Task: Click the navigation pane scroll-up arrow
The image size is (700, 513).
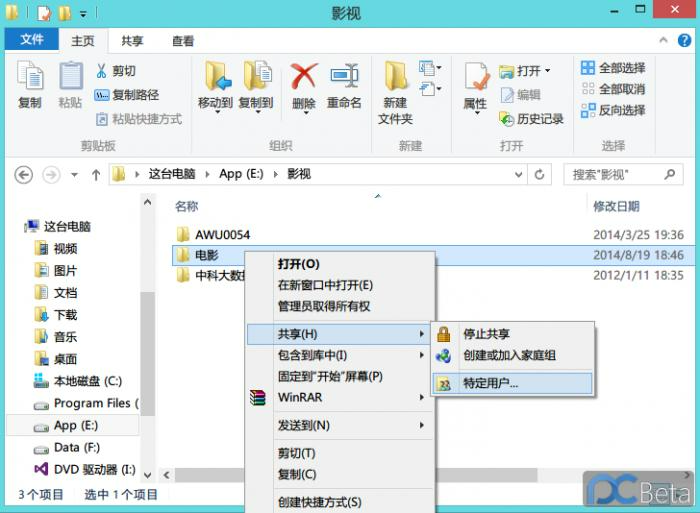Action: click(147, 202)
